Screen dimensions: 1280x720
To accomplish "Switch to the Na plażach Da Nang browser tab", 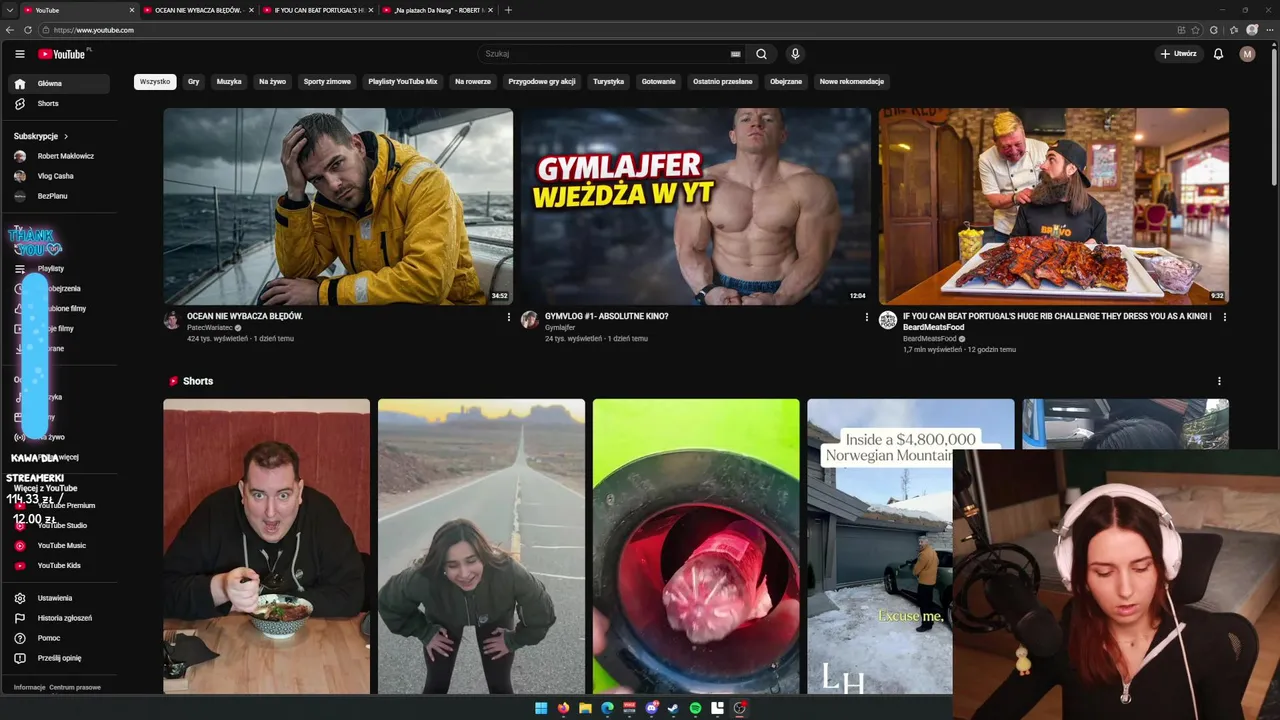I will click(x=438, y=10).
